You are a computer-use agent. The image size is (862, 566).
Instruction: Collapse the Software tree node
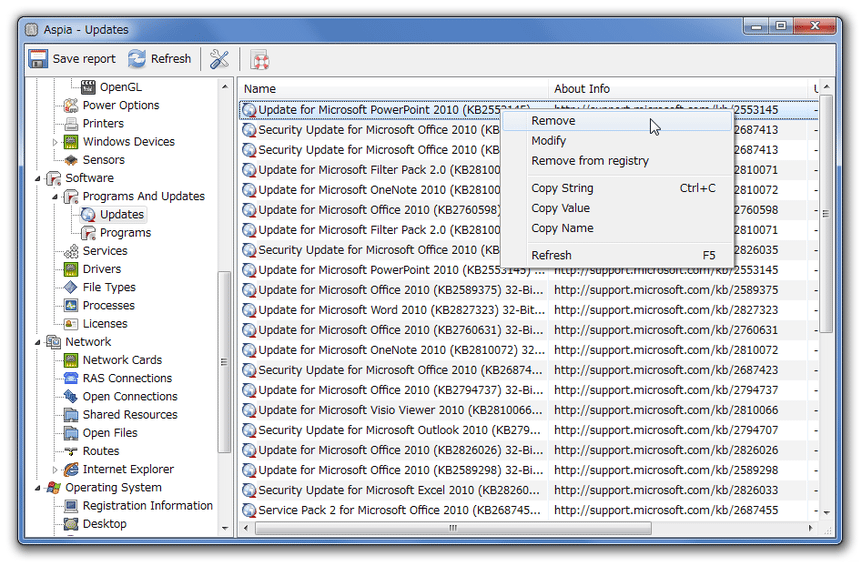37,179
